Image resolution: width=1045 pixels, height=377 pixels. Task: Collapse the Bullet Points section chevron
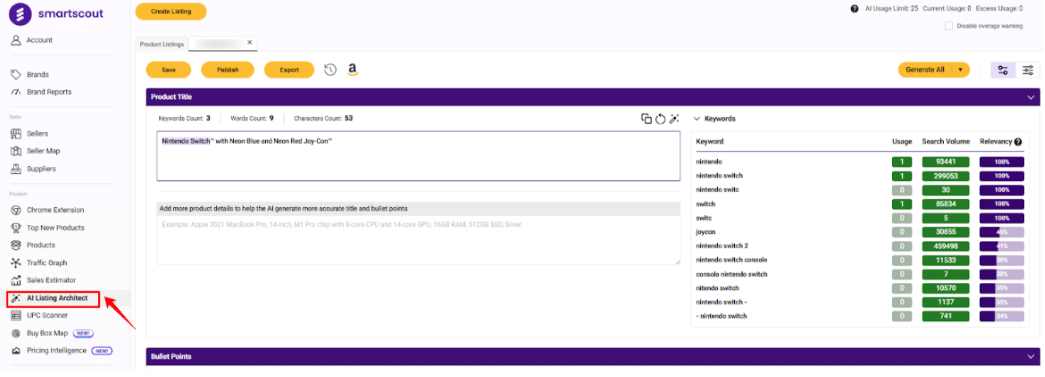tap(1031, 356)
